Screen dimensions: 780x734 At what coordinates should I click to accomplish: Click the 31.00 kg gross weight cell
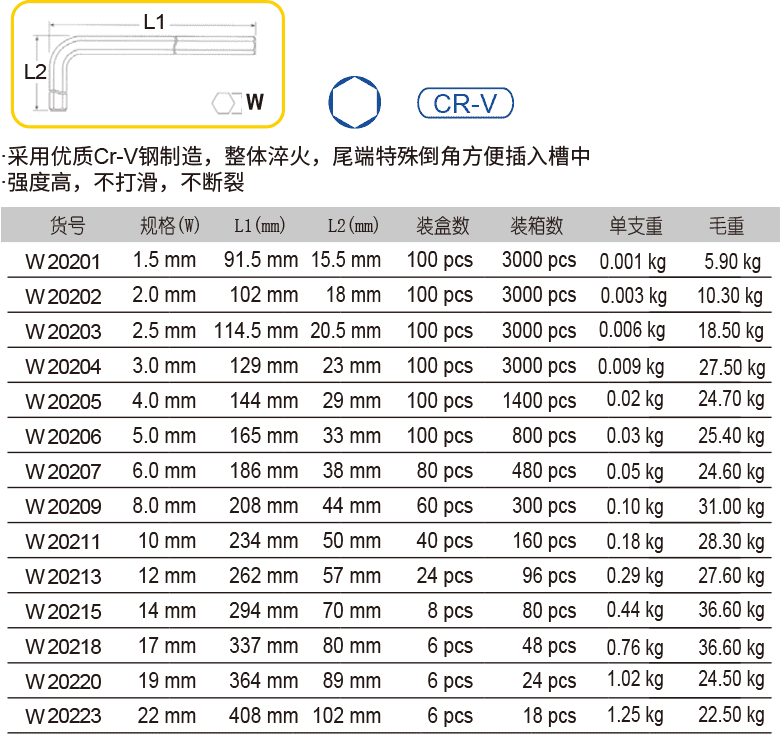pyautogui.click(x=731, y=507)
